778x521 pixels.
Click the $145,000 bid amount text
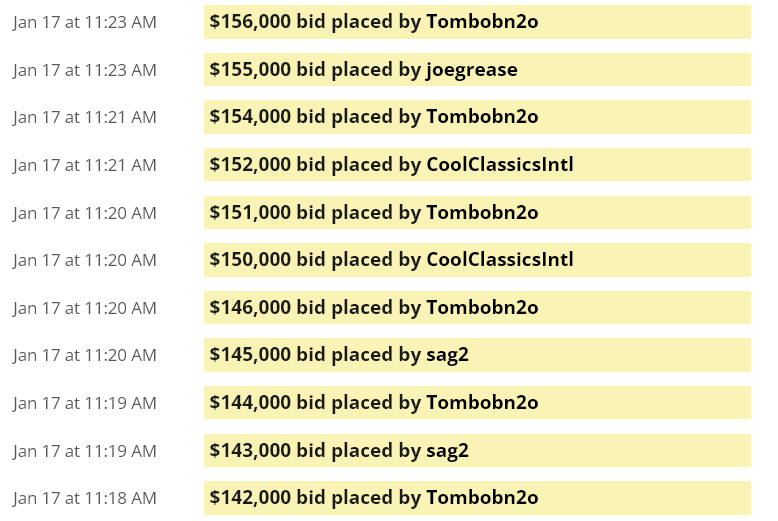tap(250, 355)
